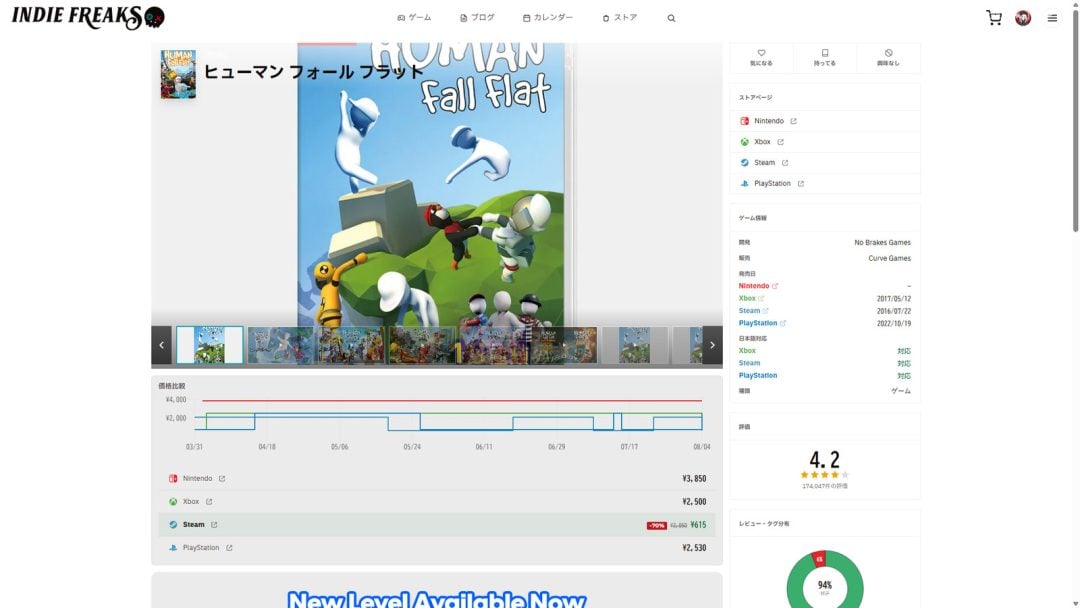Show previous thumbnails with the left arrow
The height and width of the screenshot is (608, 1080).
click(161, 345)
